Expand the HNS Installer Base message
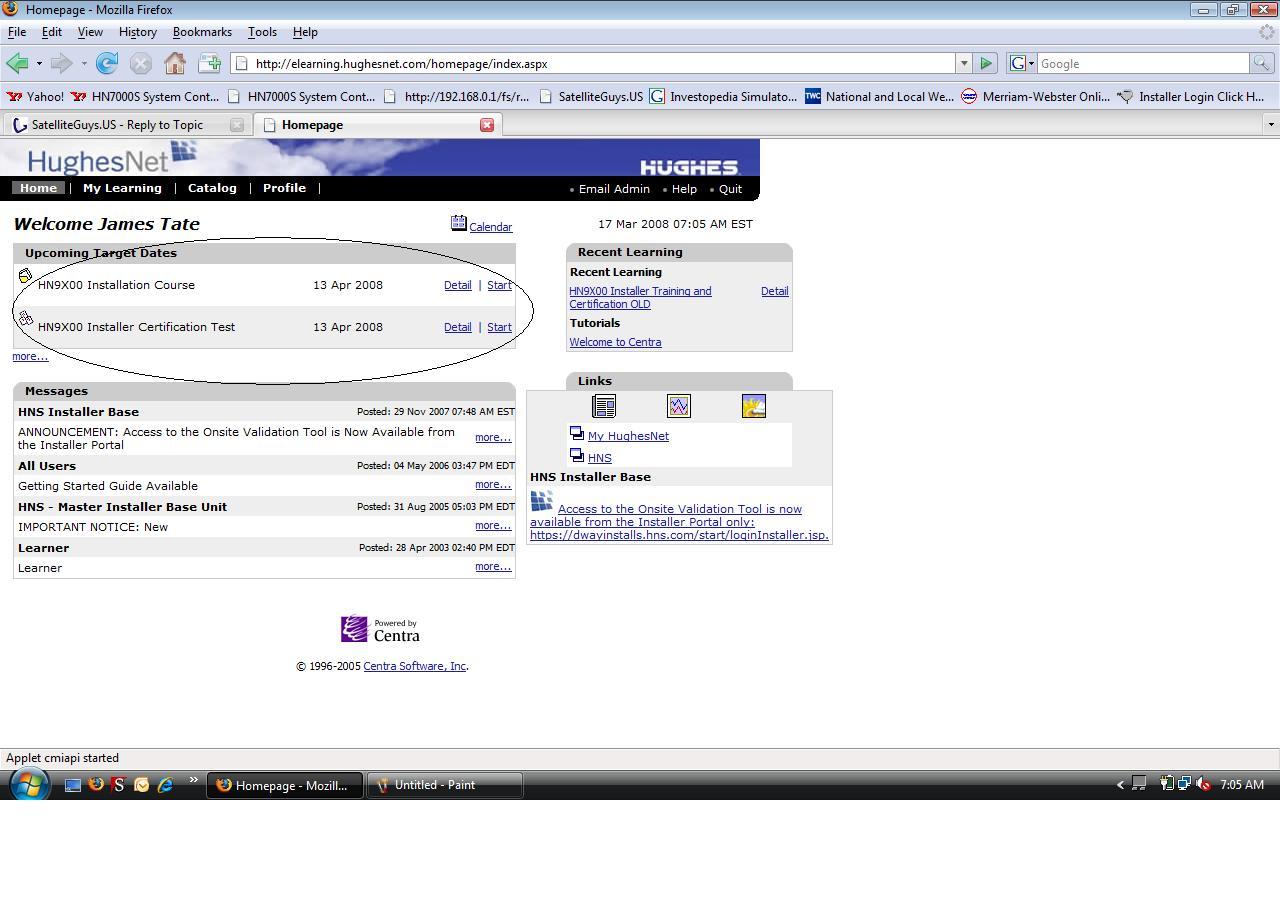1280x912 pixels. [493, 437]
